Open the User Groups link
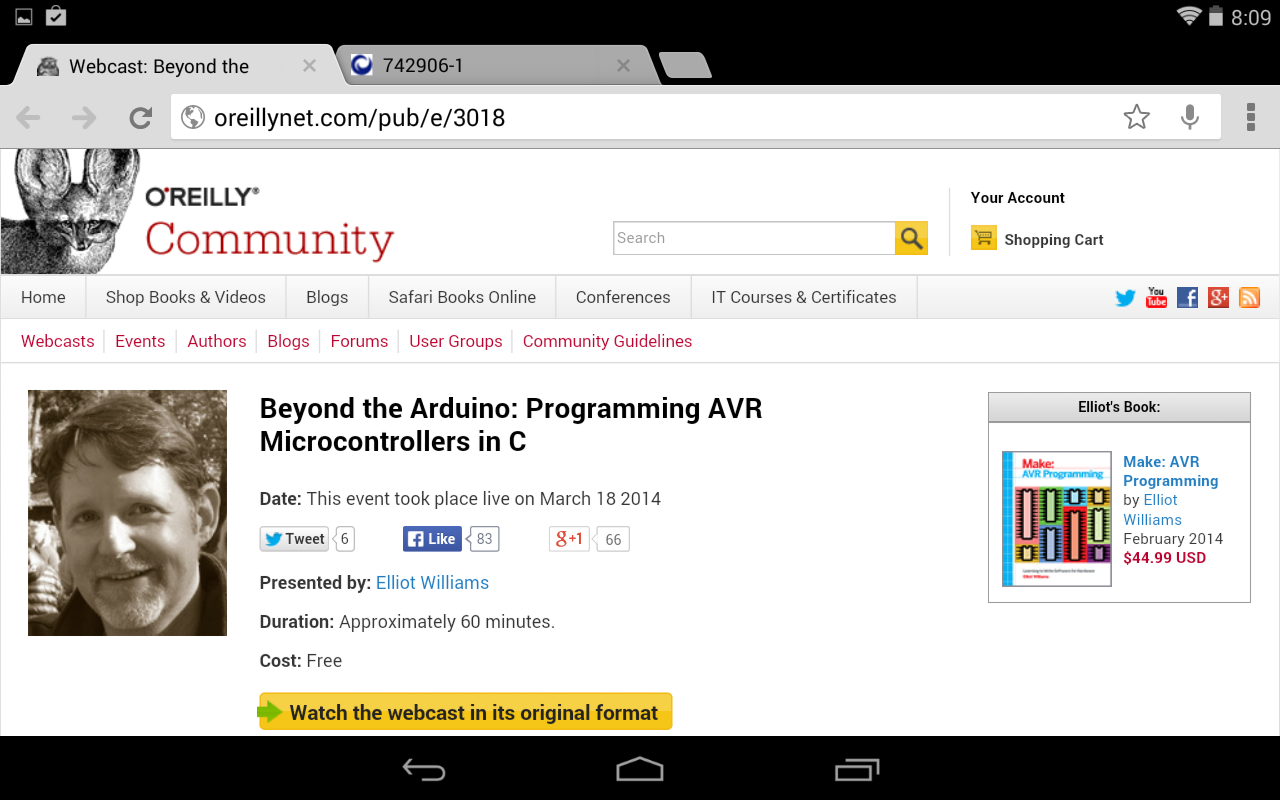The image size is (1280, 800). coord(455,341)
